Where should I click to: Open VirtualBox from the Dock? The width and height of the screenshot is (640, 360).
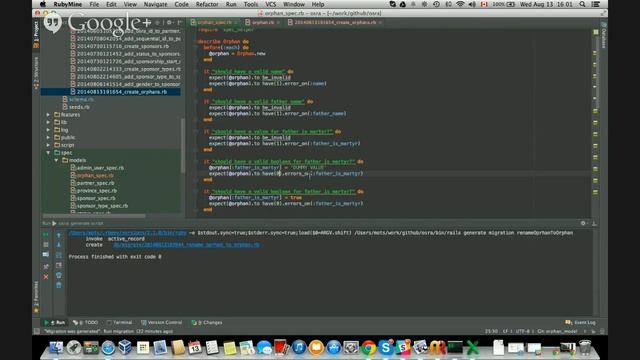coord(125,347)
